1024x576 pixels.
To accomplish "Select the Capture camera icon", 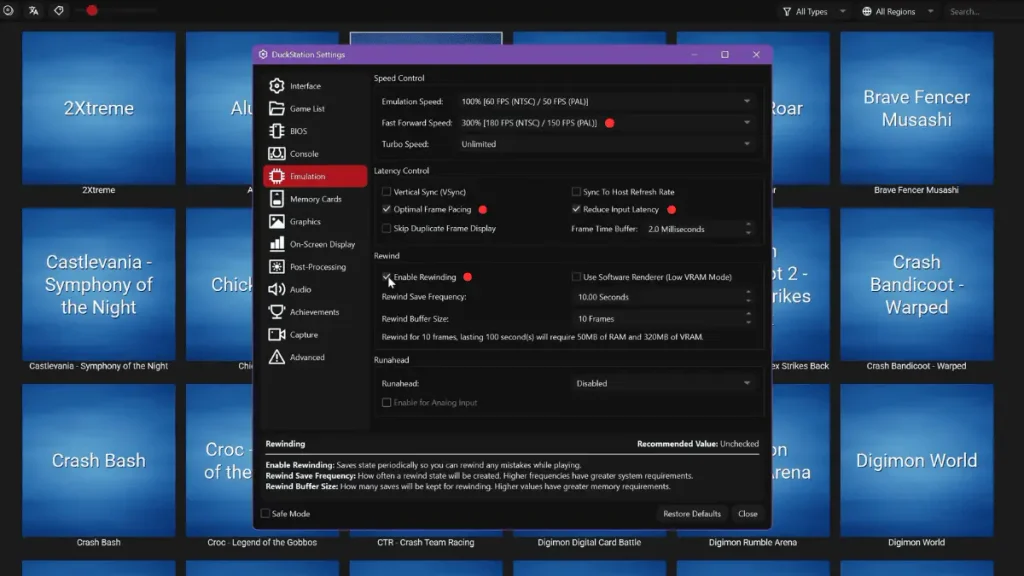I will (277, 334).
